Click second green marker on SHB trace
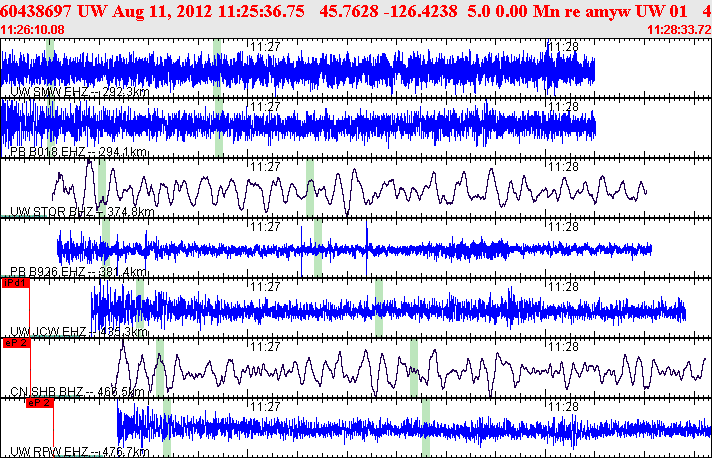Viewport: 712px width, 458px height. click(414, 367)
